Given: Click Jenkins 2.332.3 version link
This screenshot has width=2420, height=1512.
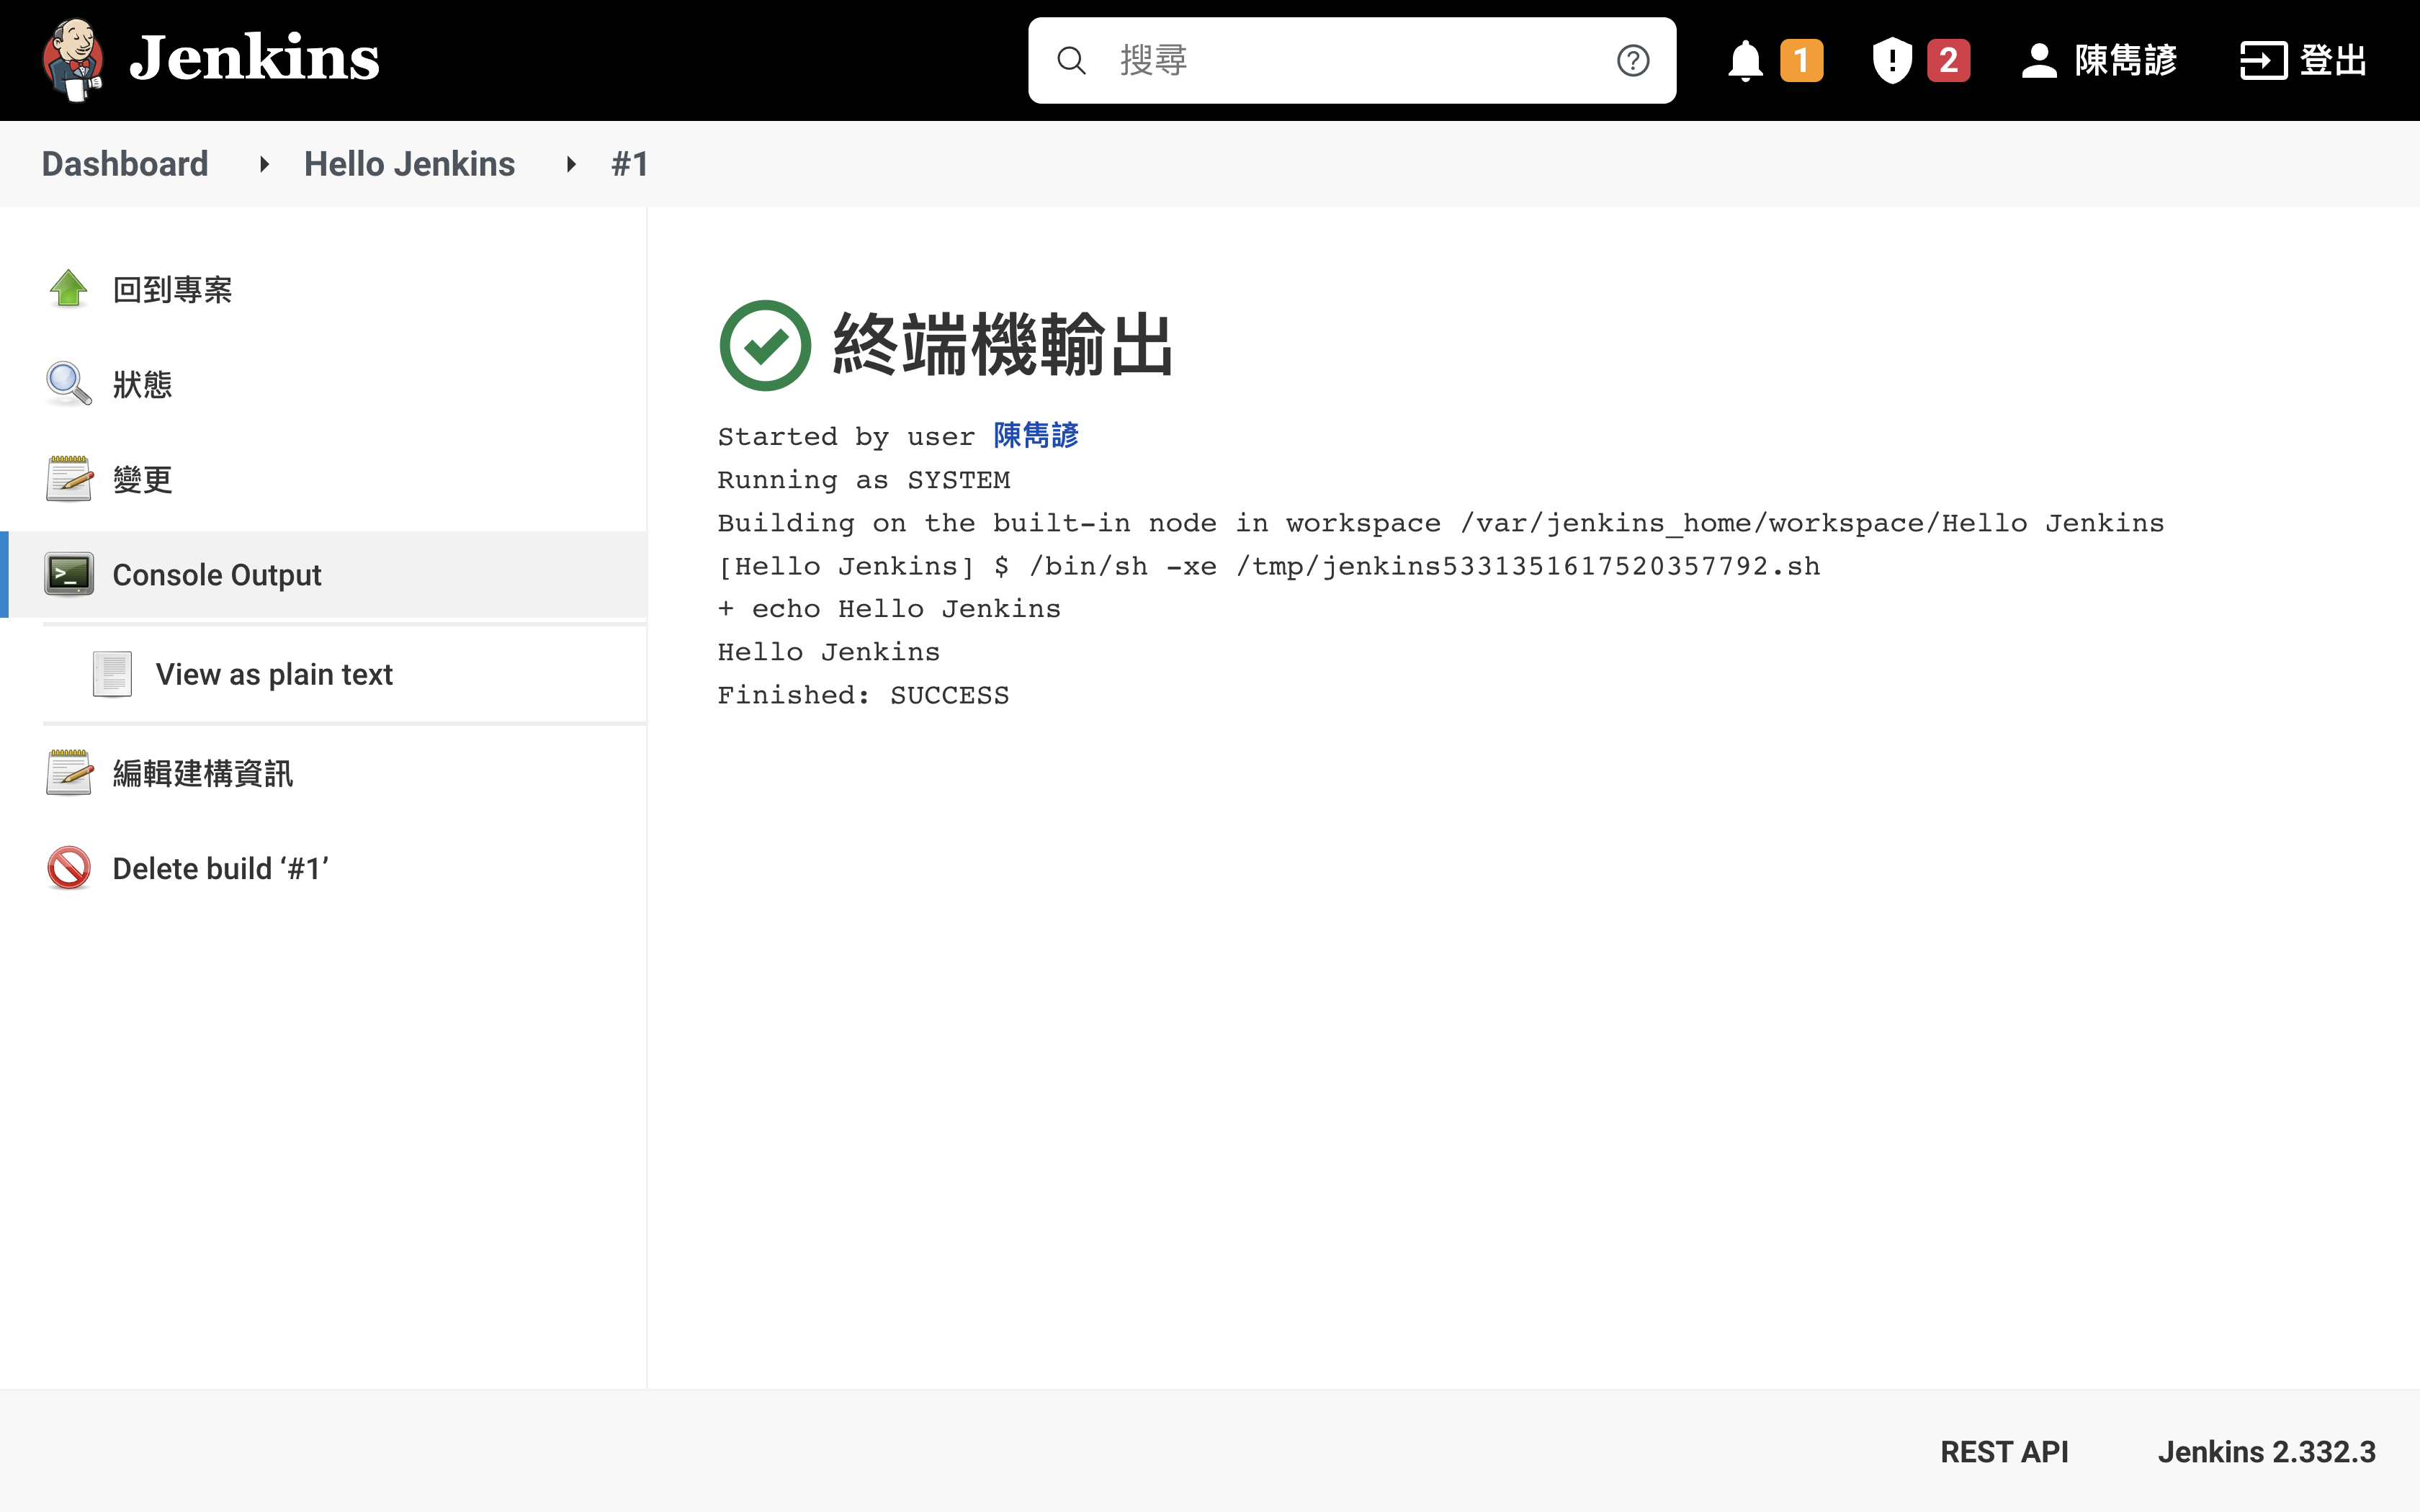Looking at the screenshot, I should 2266,1451.
